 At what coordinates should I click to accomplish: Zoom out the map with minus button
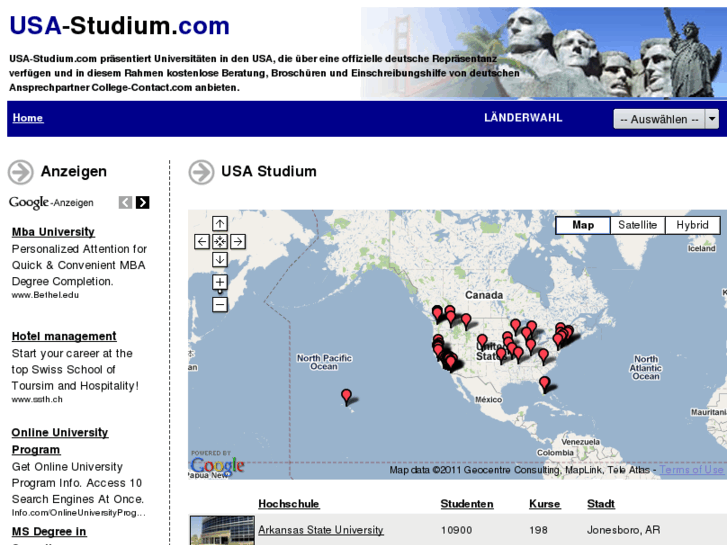pos(220,305)
